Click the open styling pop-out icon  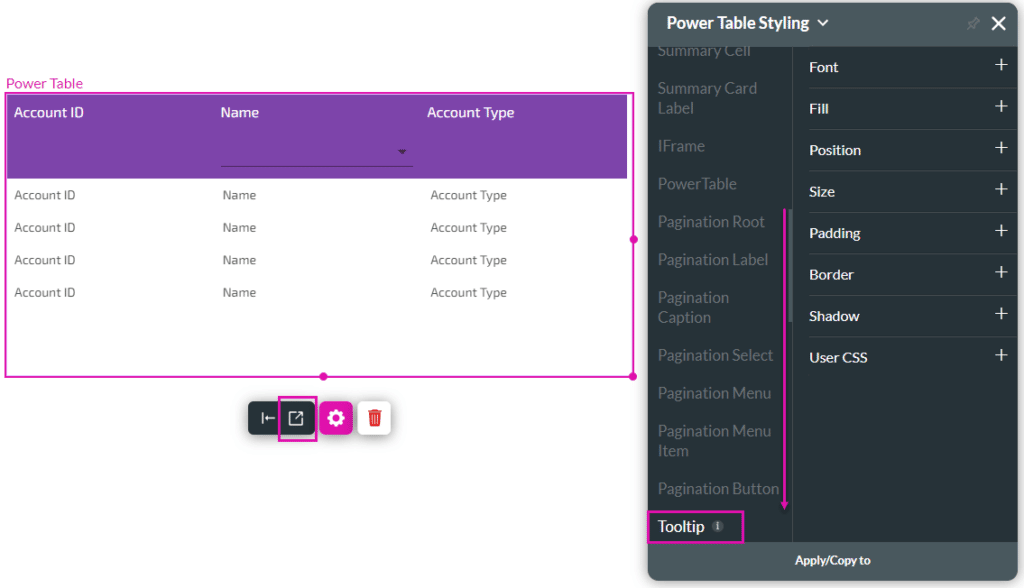pyautogui.click(x=296, y=418)
